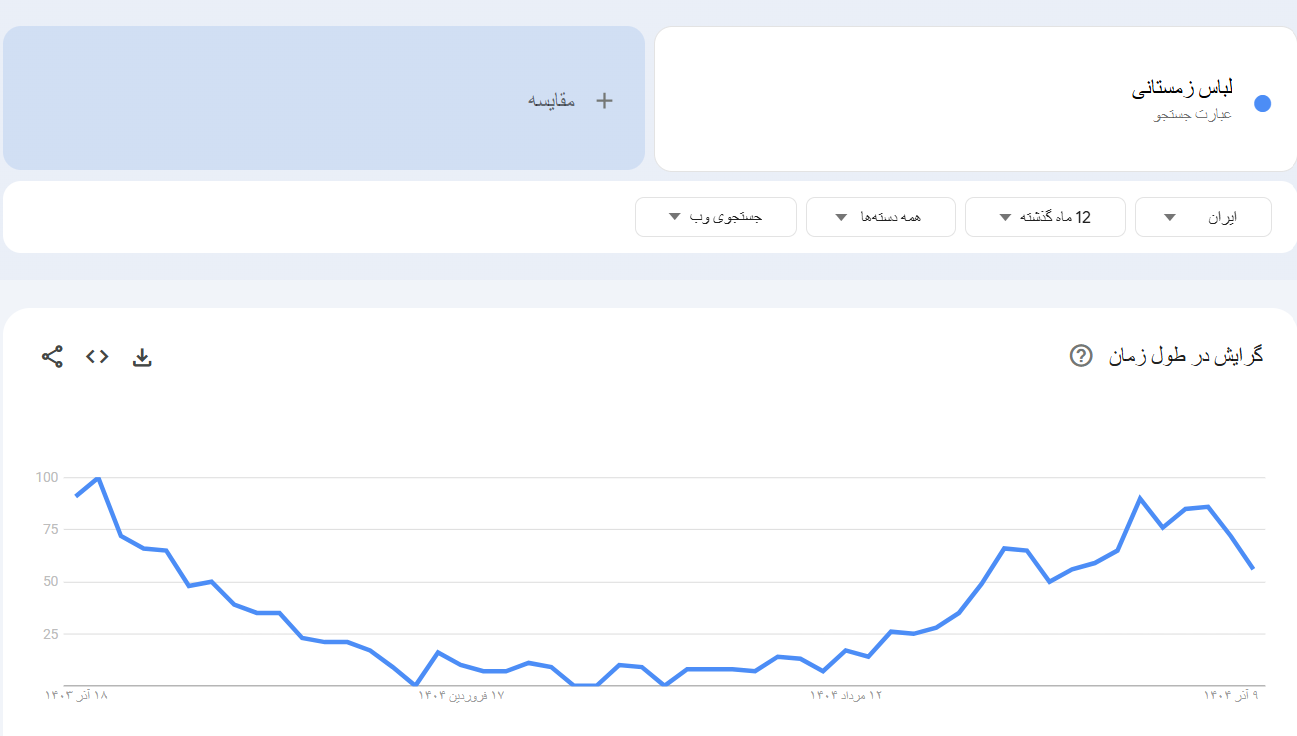Click عبارت جستجو subtitle under search term

click(1193, 114)
